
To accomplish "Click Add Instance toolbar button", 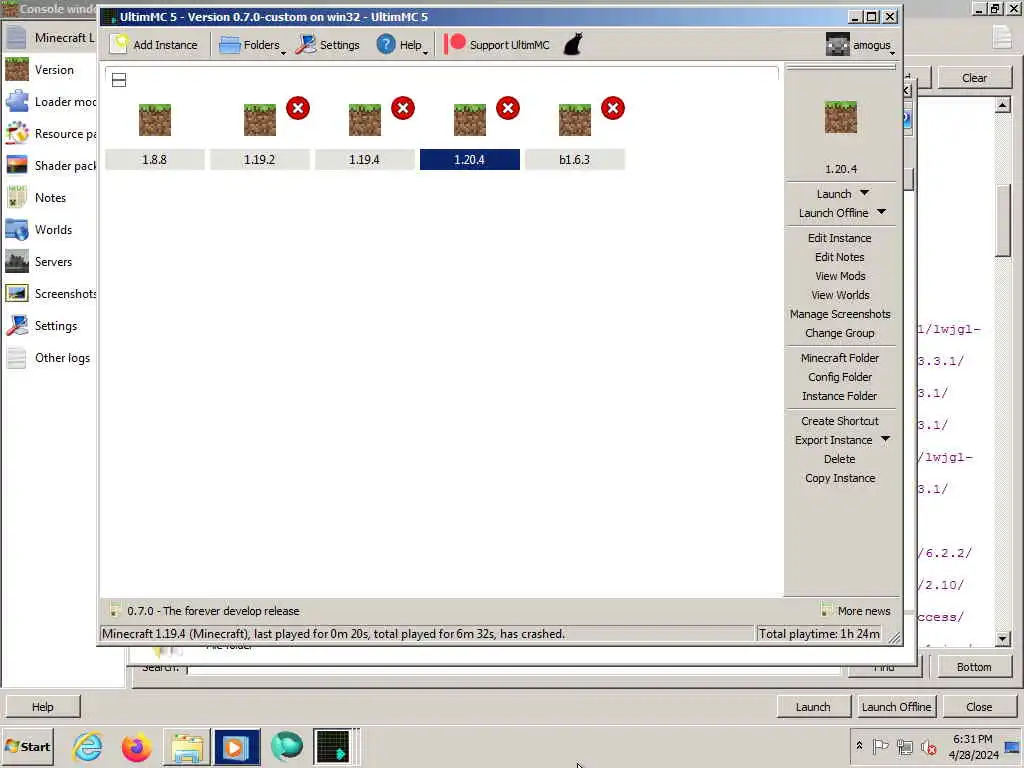I will pyautogui.click(x=155, y=45).
